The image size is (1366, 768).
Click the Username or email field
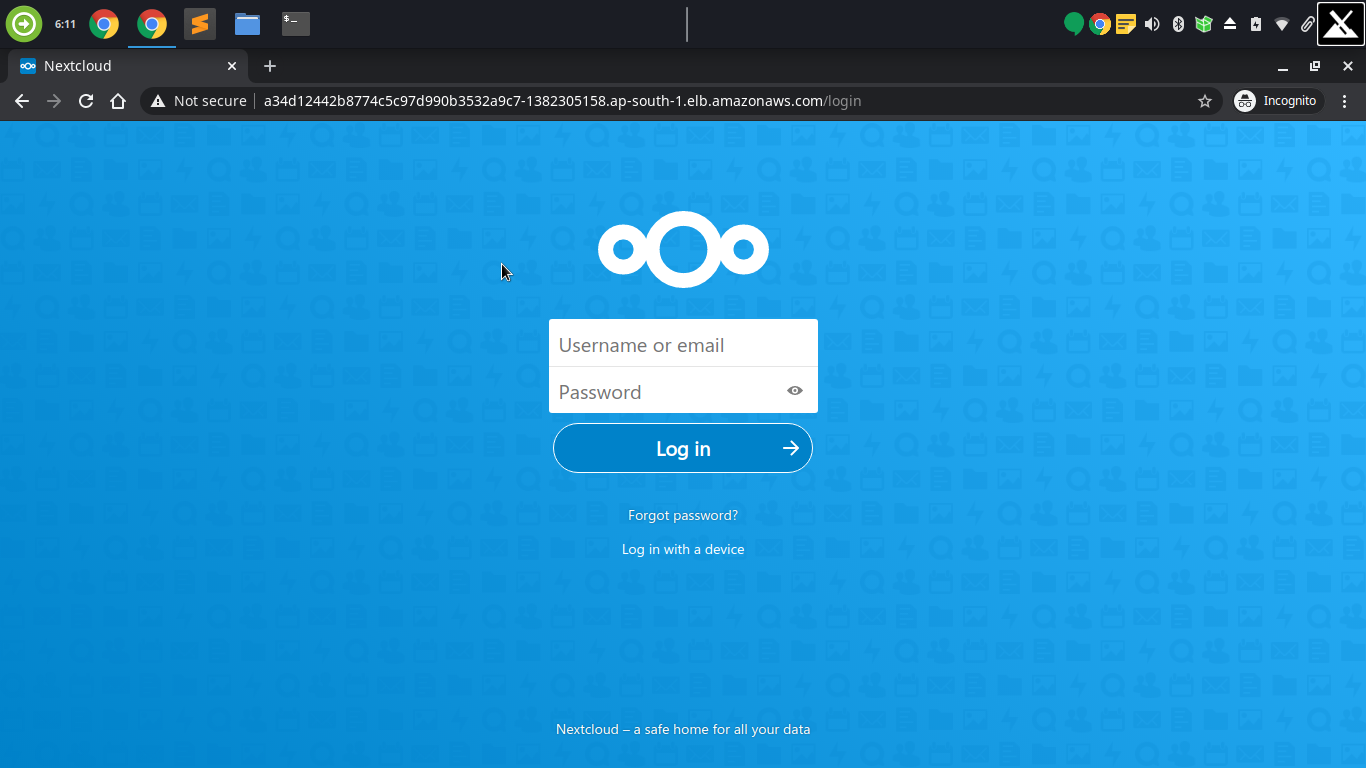click(x=683, y=344)
